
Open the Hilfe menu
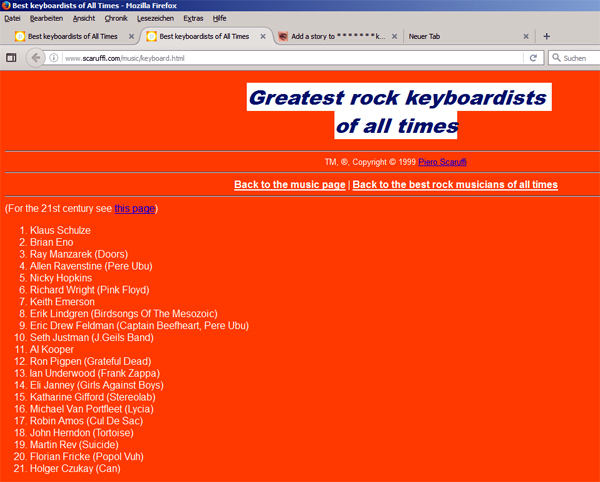click(220, 18)
